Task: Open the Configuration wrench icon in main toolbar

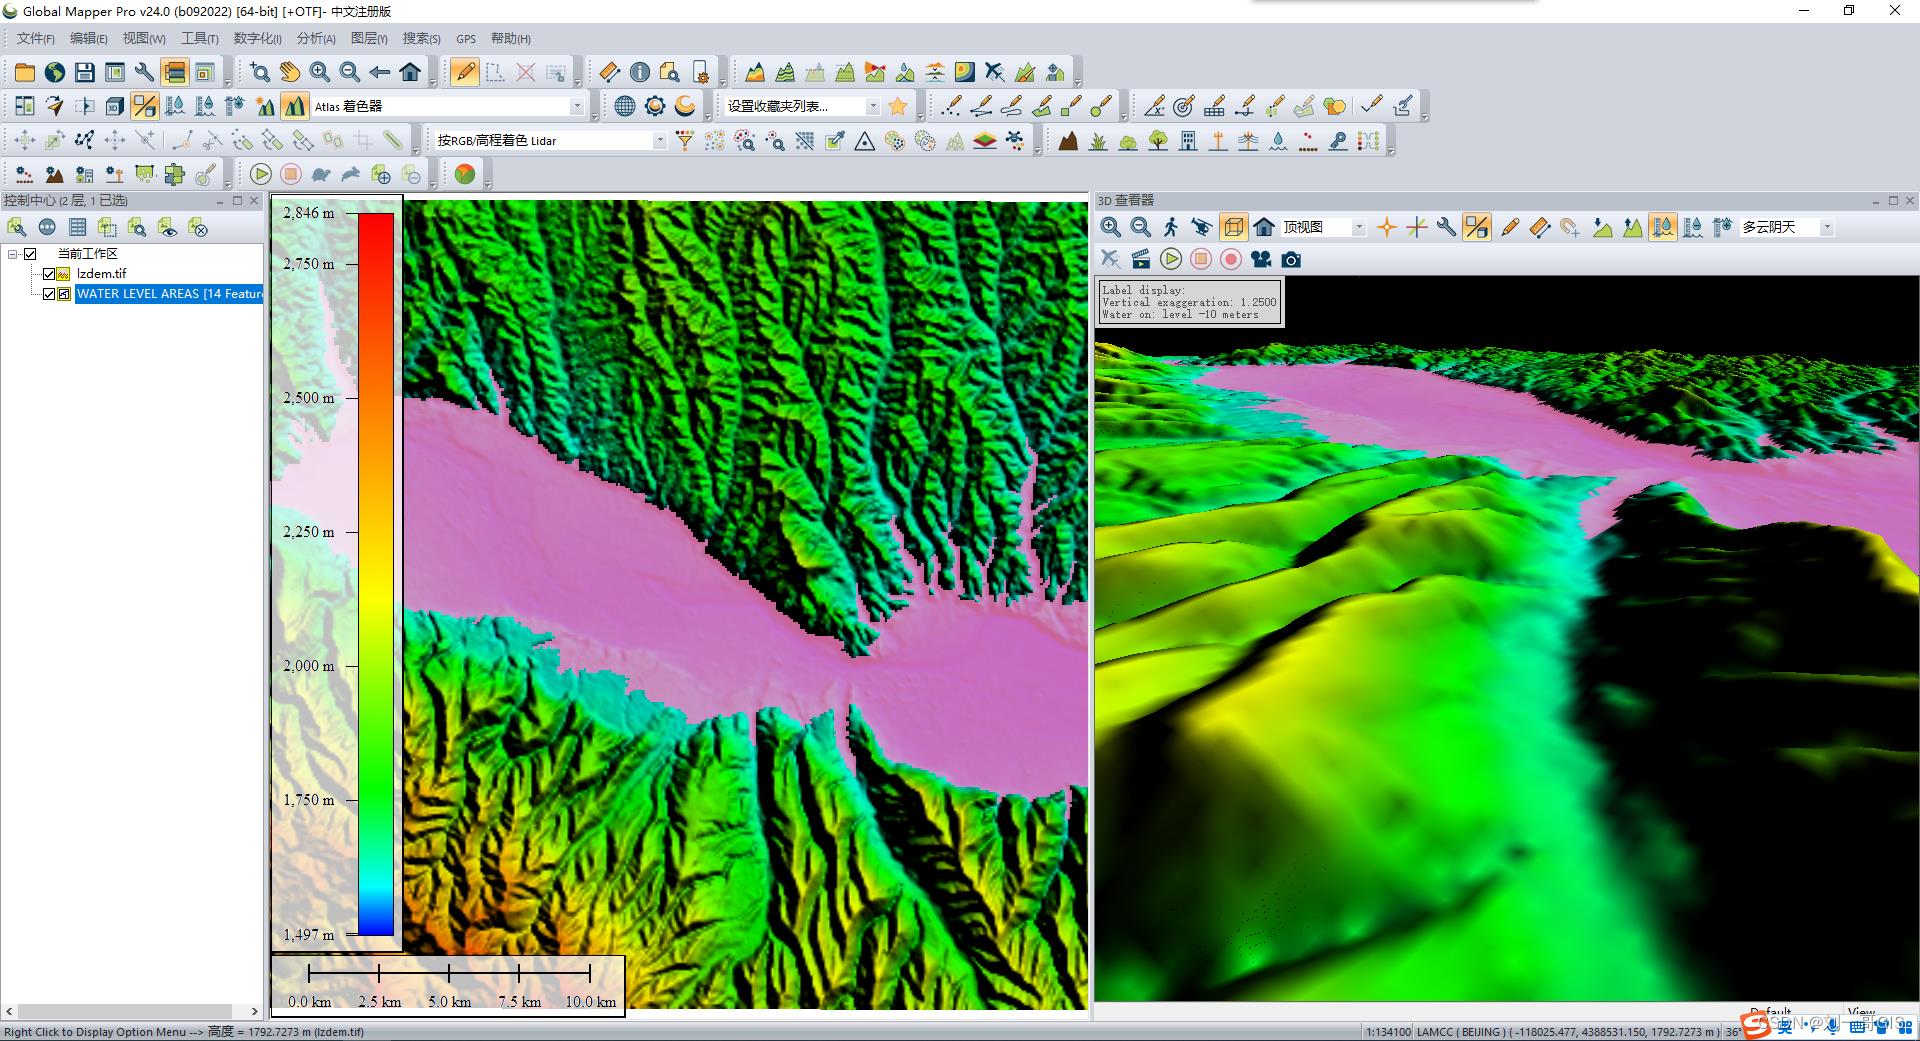Action: click(145, 72)
